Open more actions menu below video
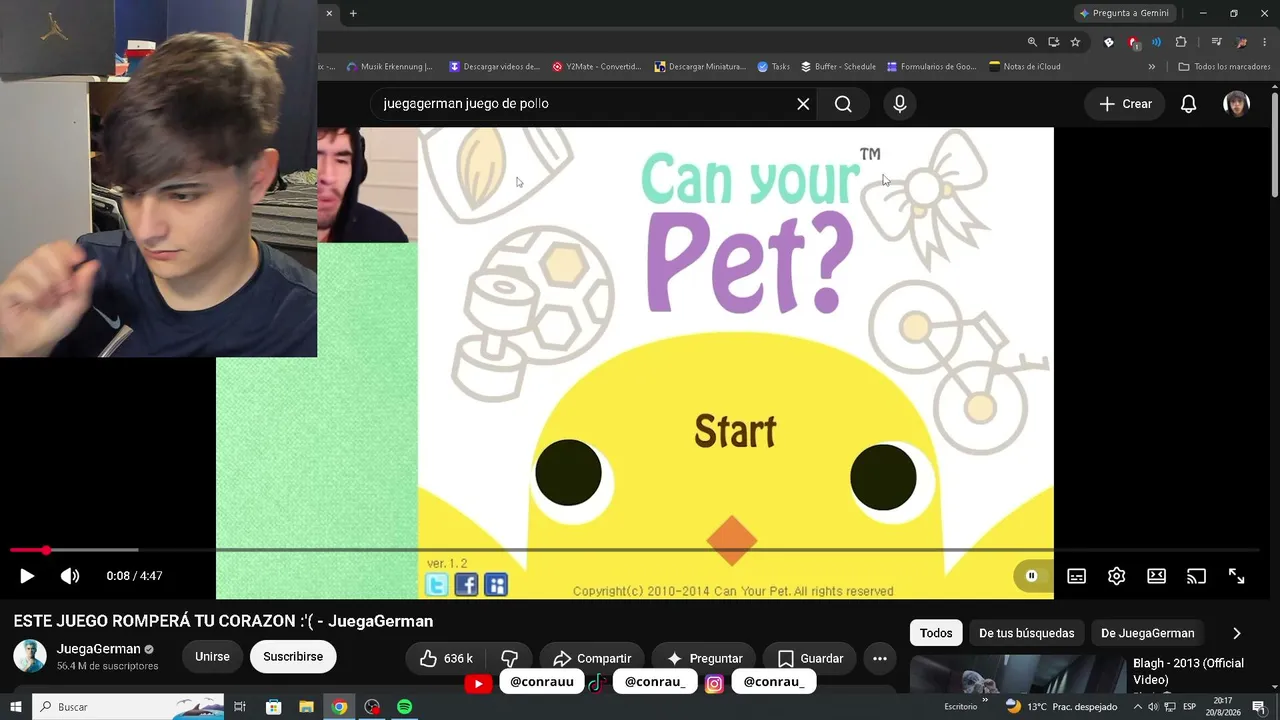This screenshot has width=1280, height=720. click(880, 658)
